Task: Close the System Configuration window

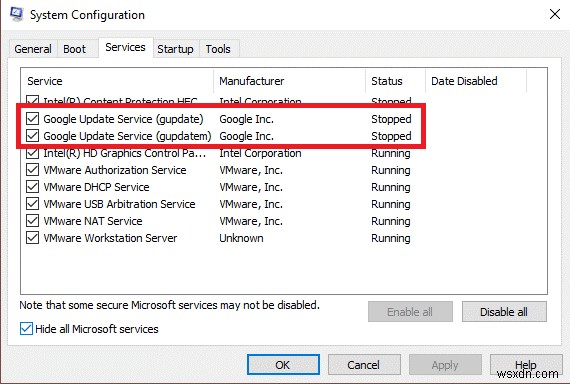Action: [554, 14]
